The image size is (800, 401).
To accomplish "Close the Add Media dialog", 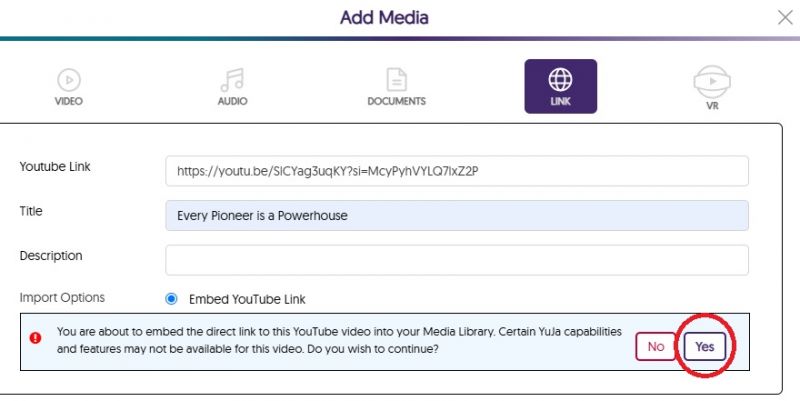I will [785, 17].
